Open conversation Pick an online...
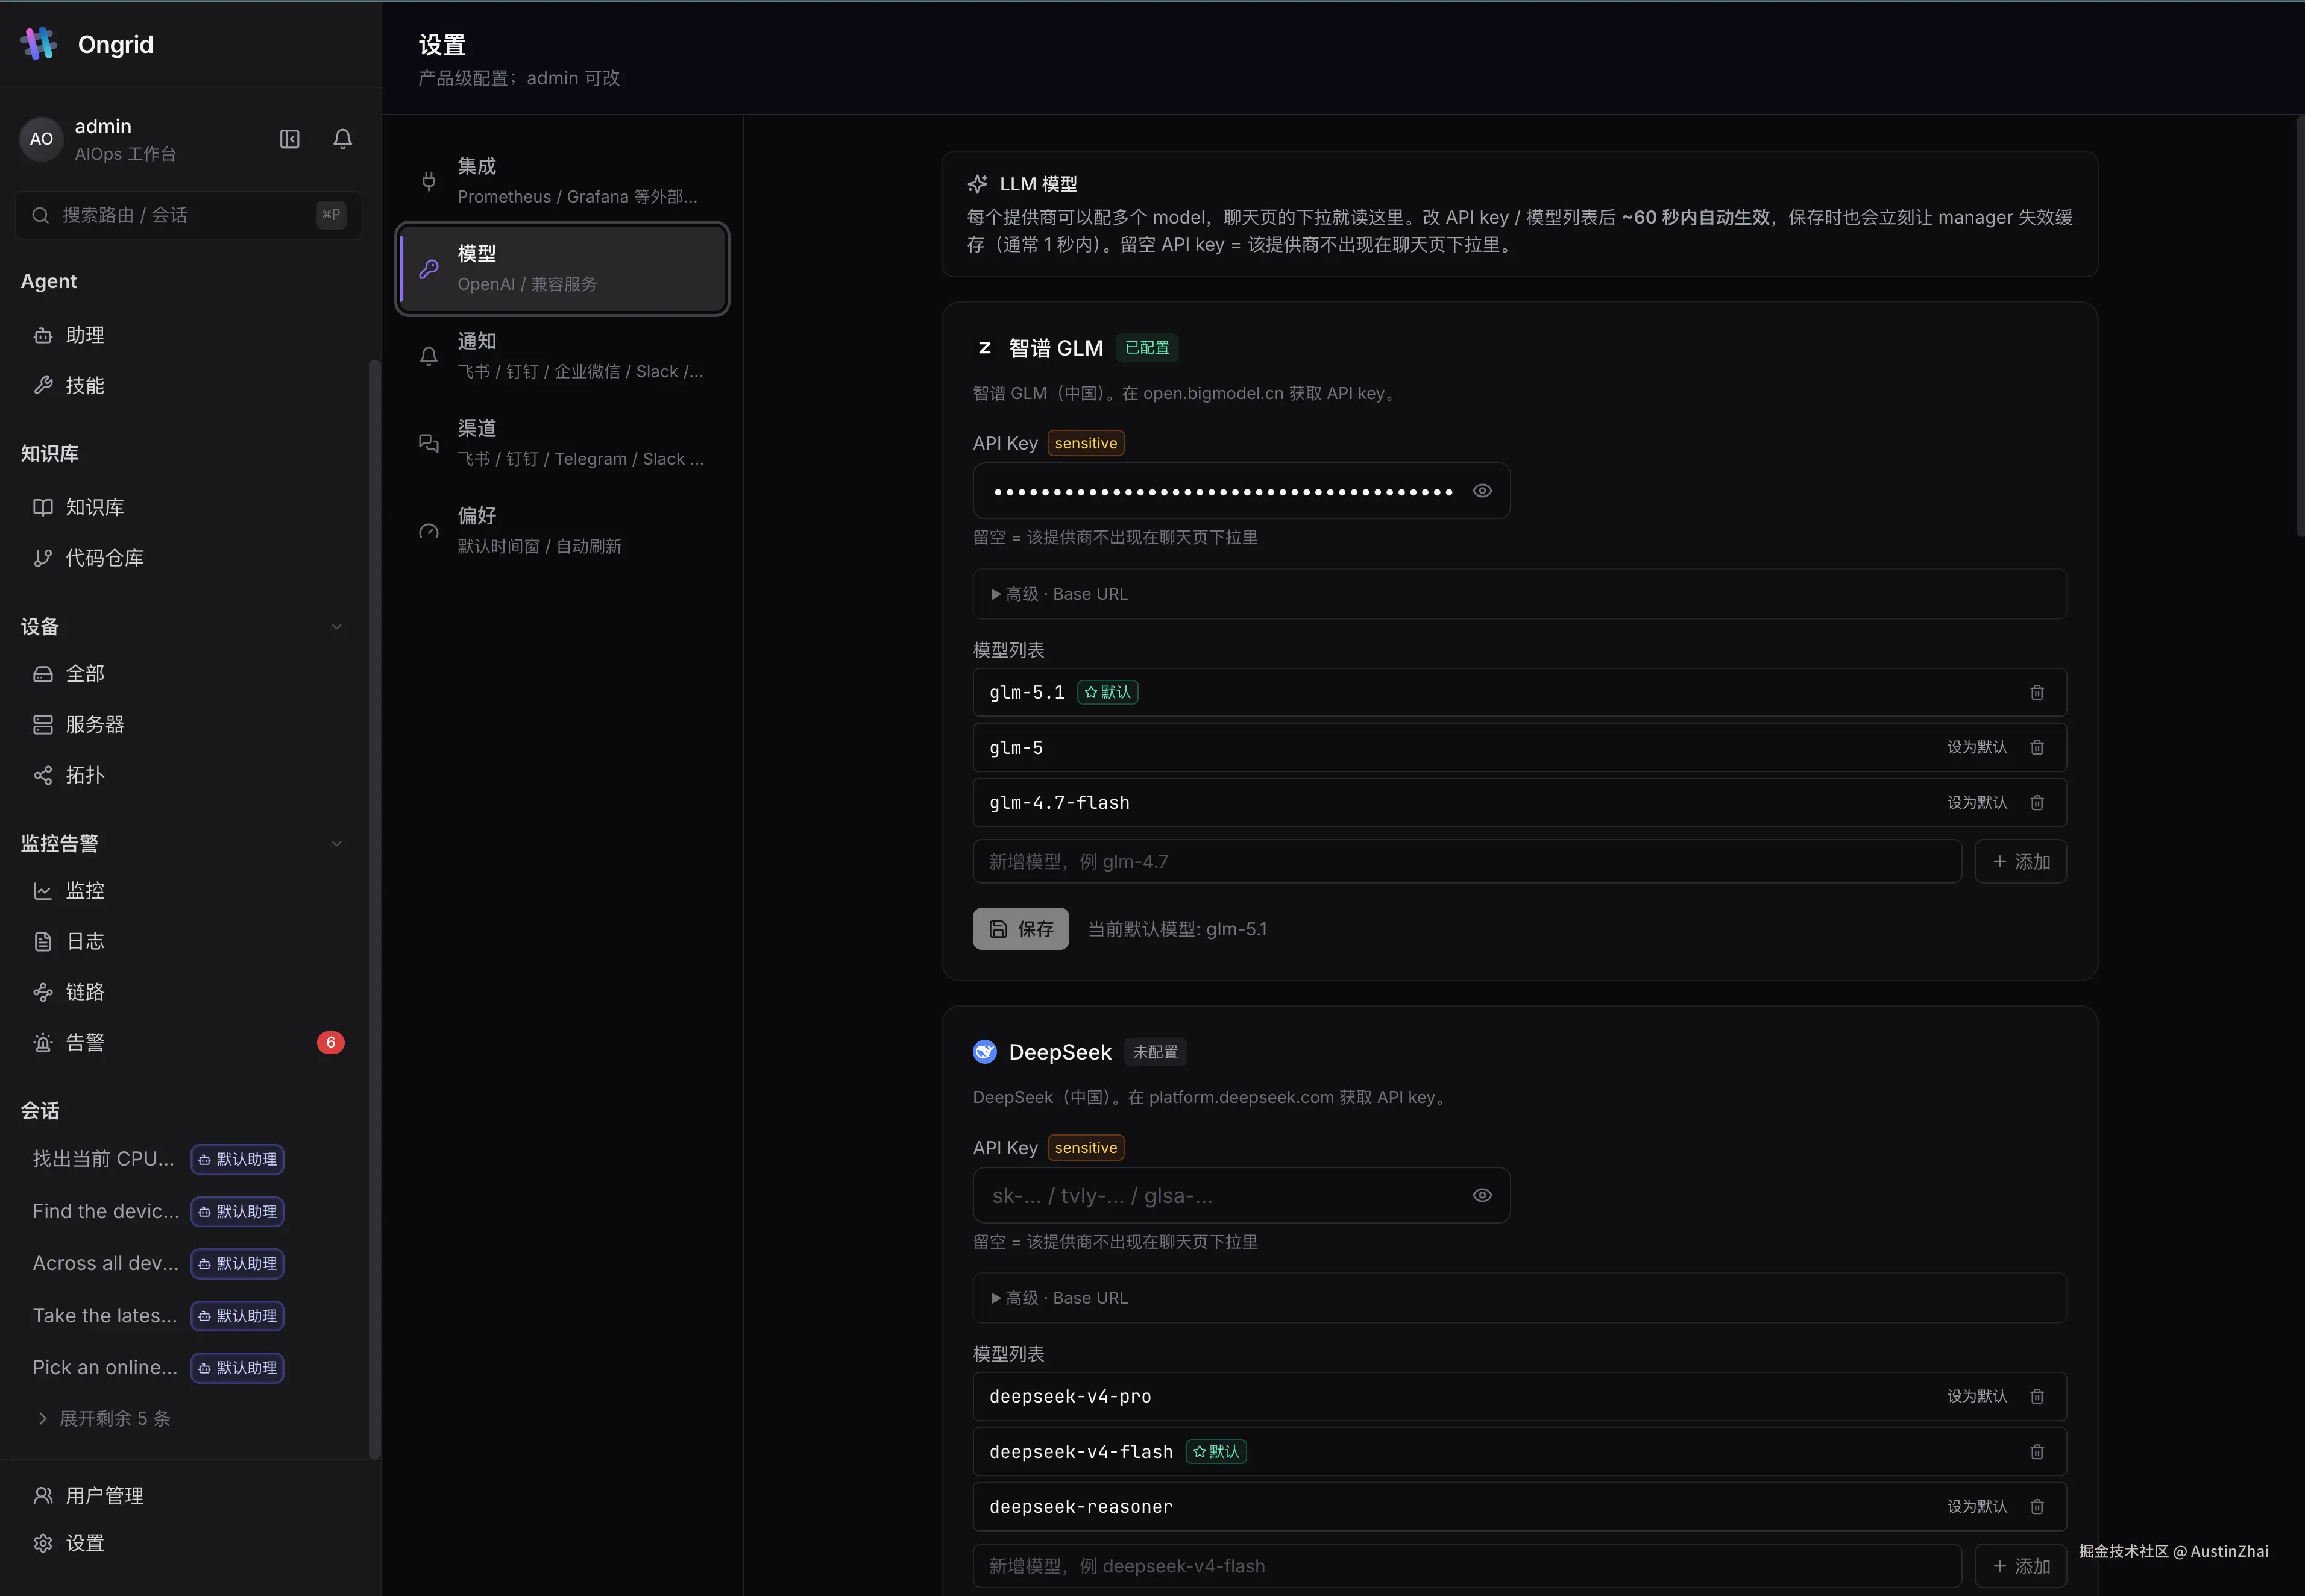This screenshot has width=2305, height=1596. tap(105, 1367)
